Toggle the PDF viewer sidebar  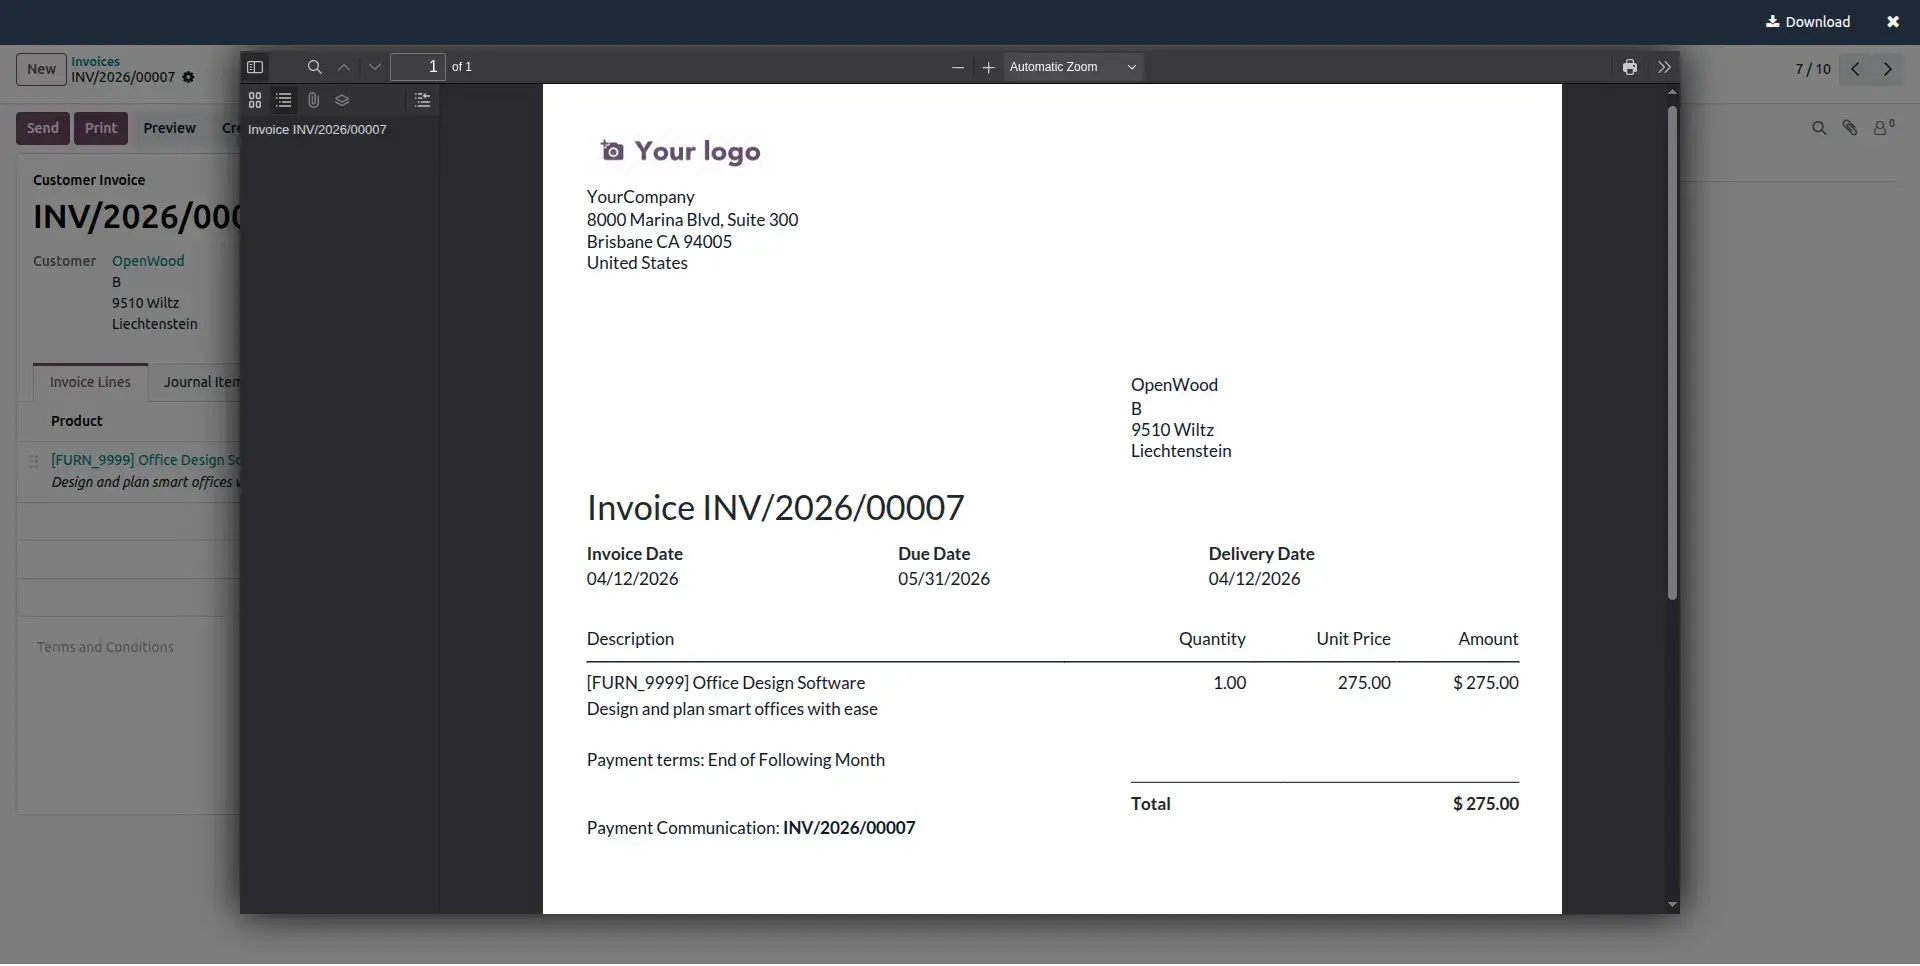[x=255, y=67]
